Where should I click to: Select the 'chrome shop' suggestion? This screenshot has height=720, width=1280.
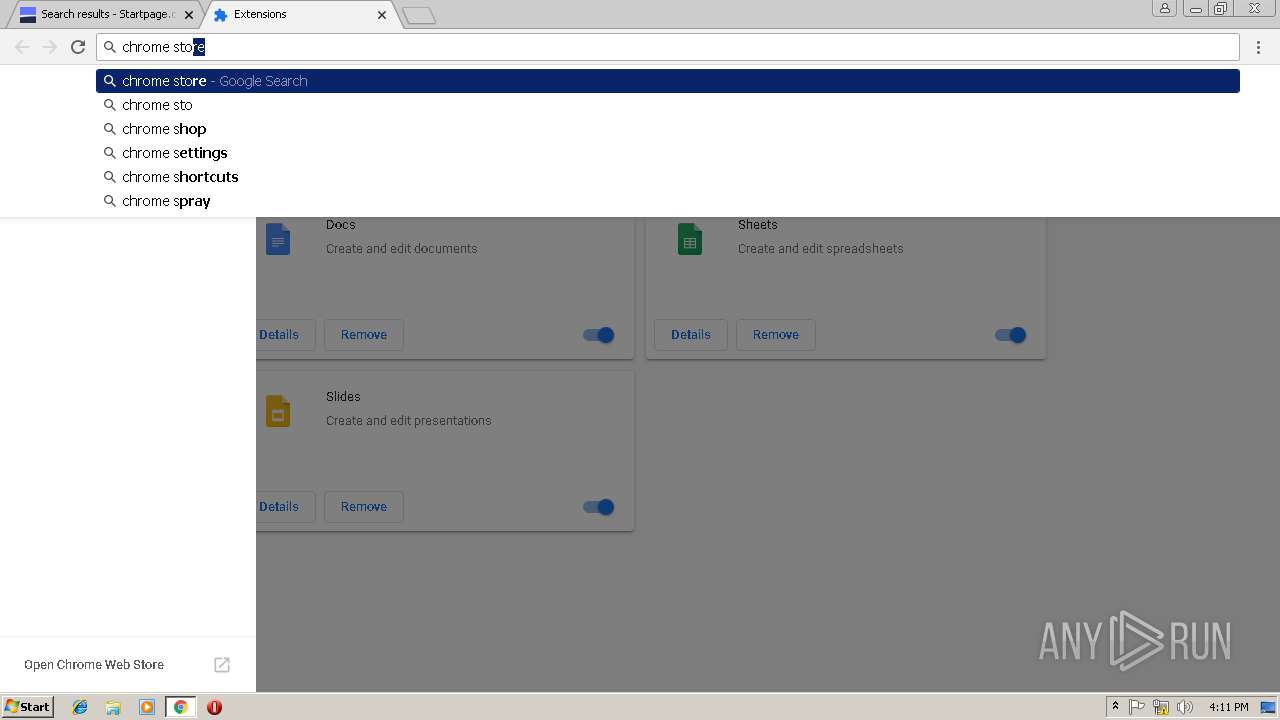(668, 129)
